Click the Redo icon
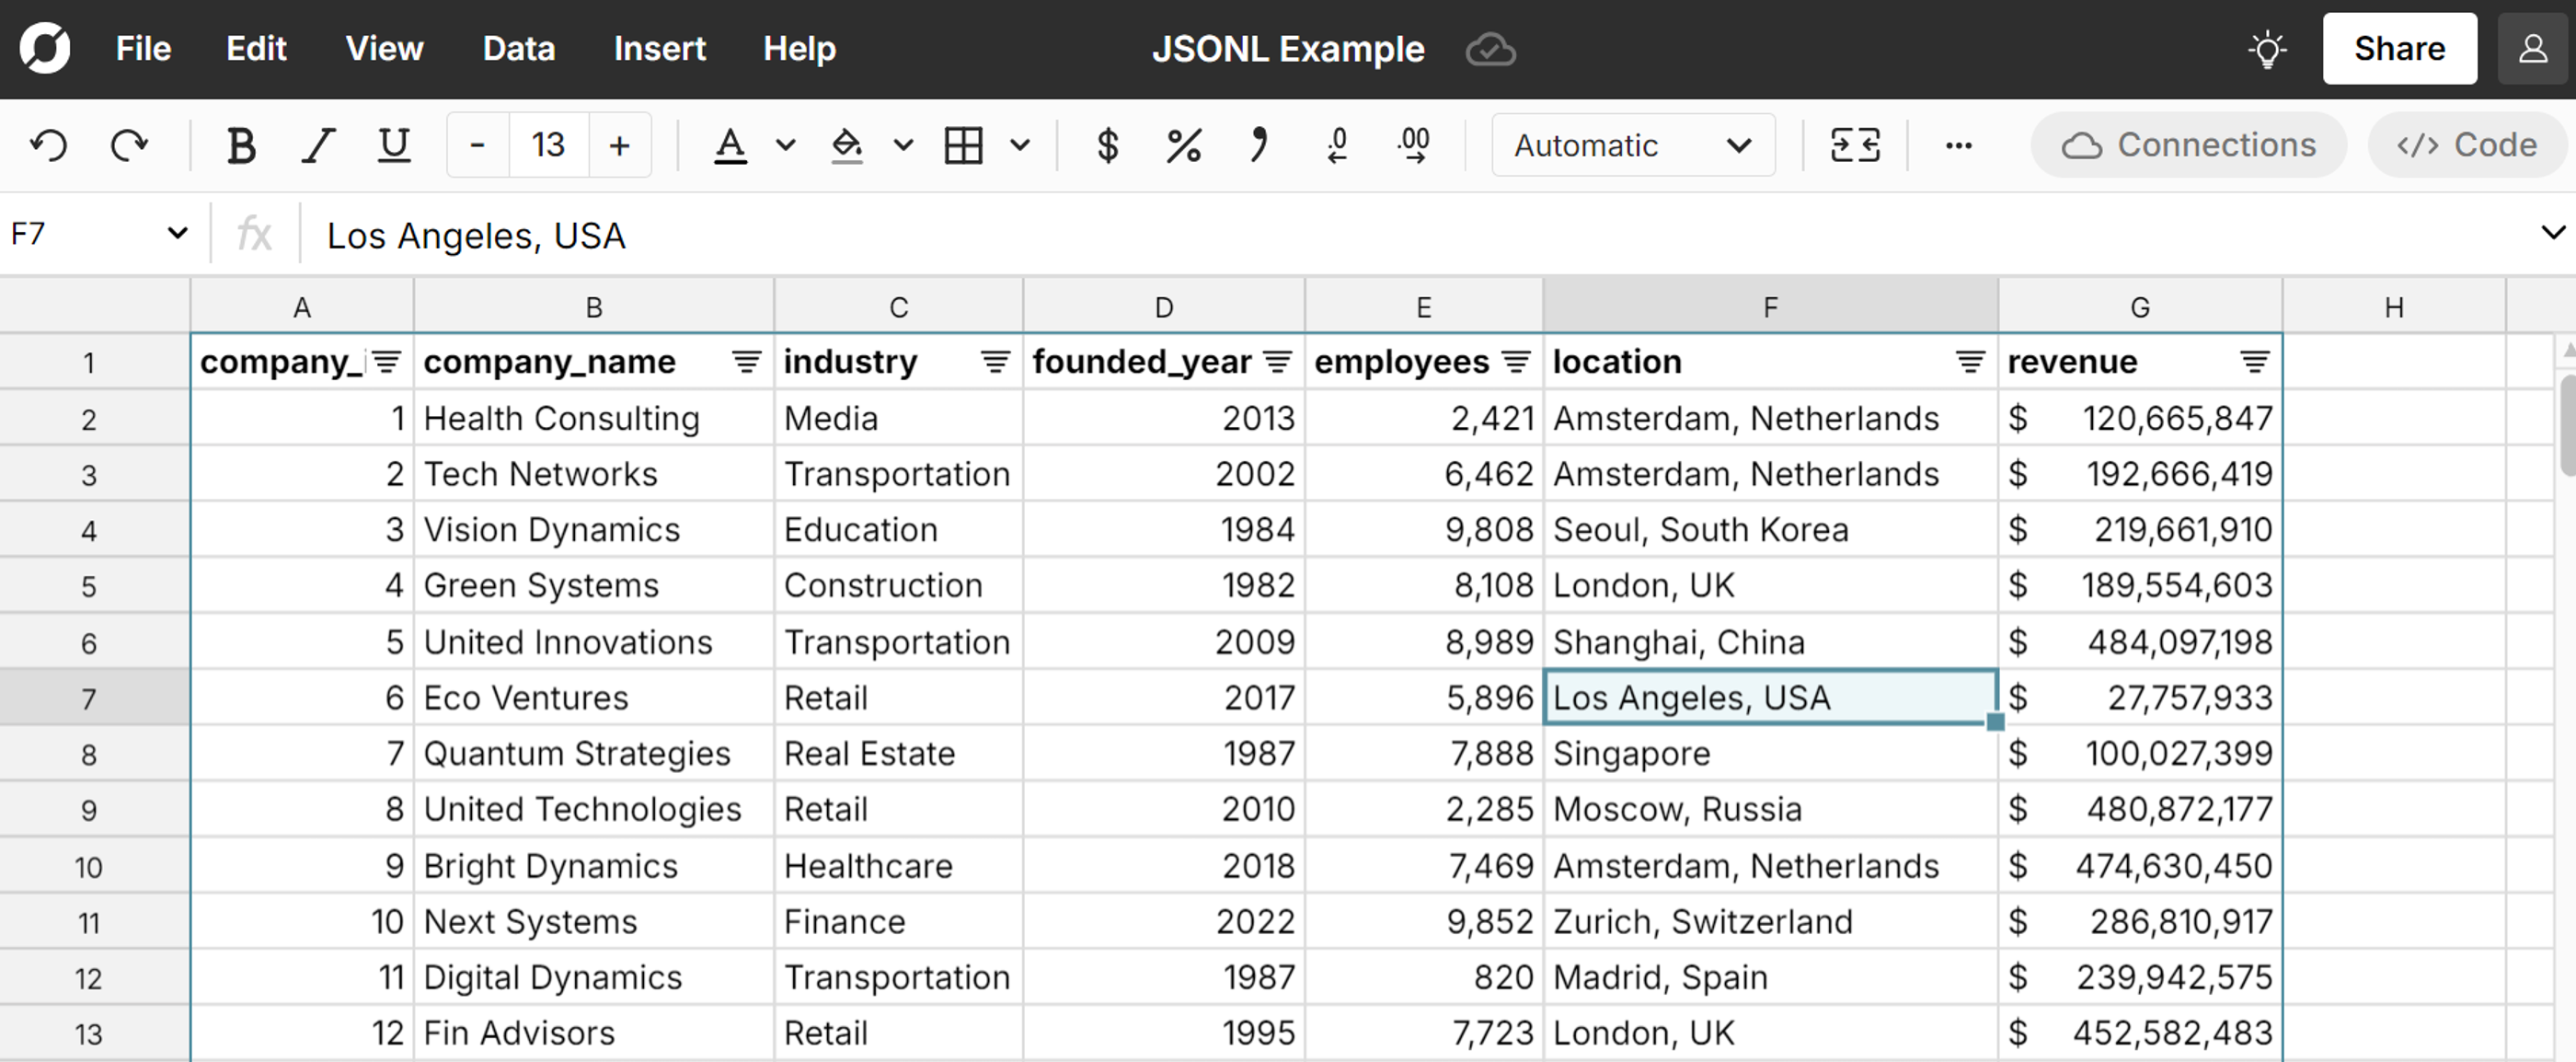The height and width of the screenshot is (1062, 2576). (x=128, y=145)
